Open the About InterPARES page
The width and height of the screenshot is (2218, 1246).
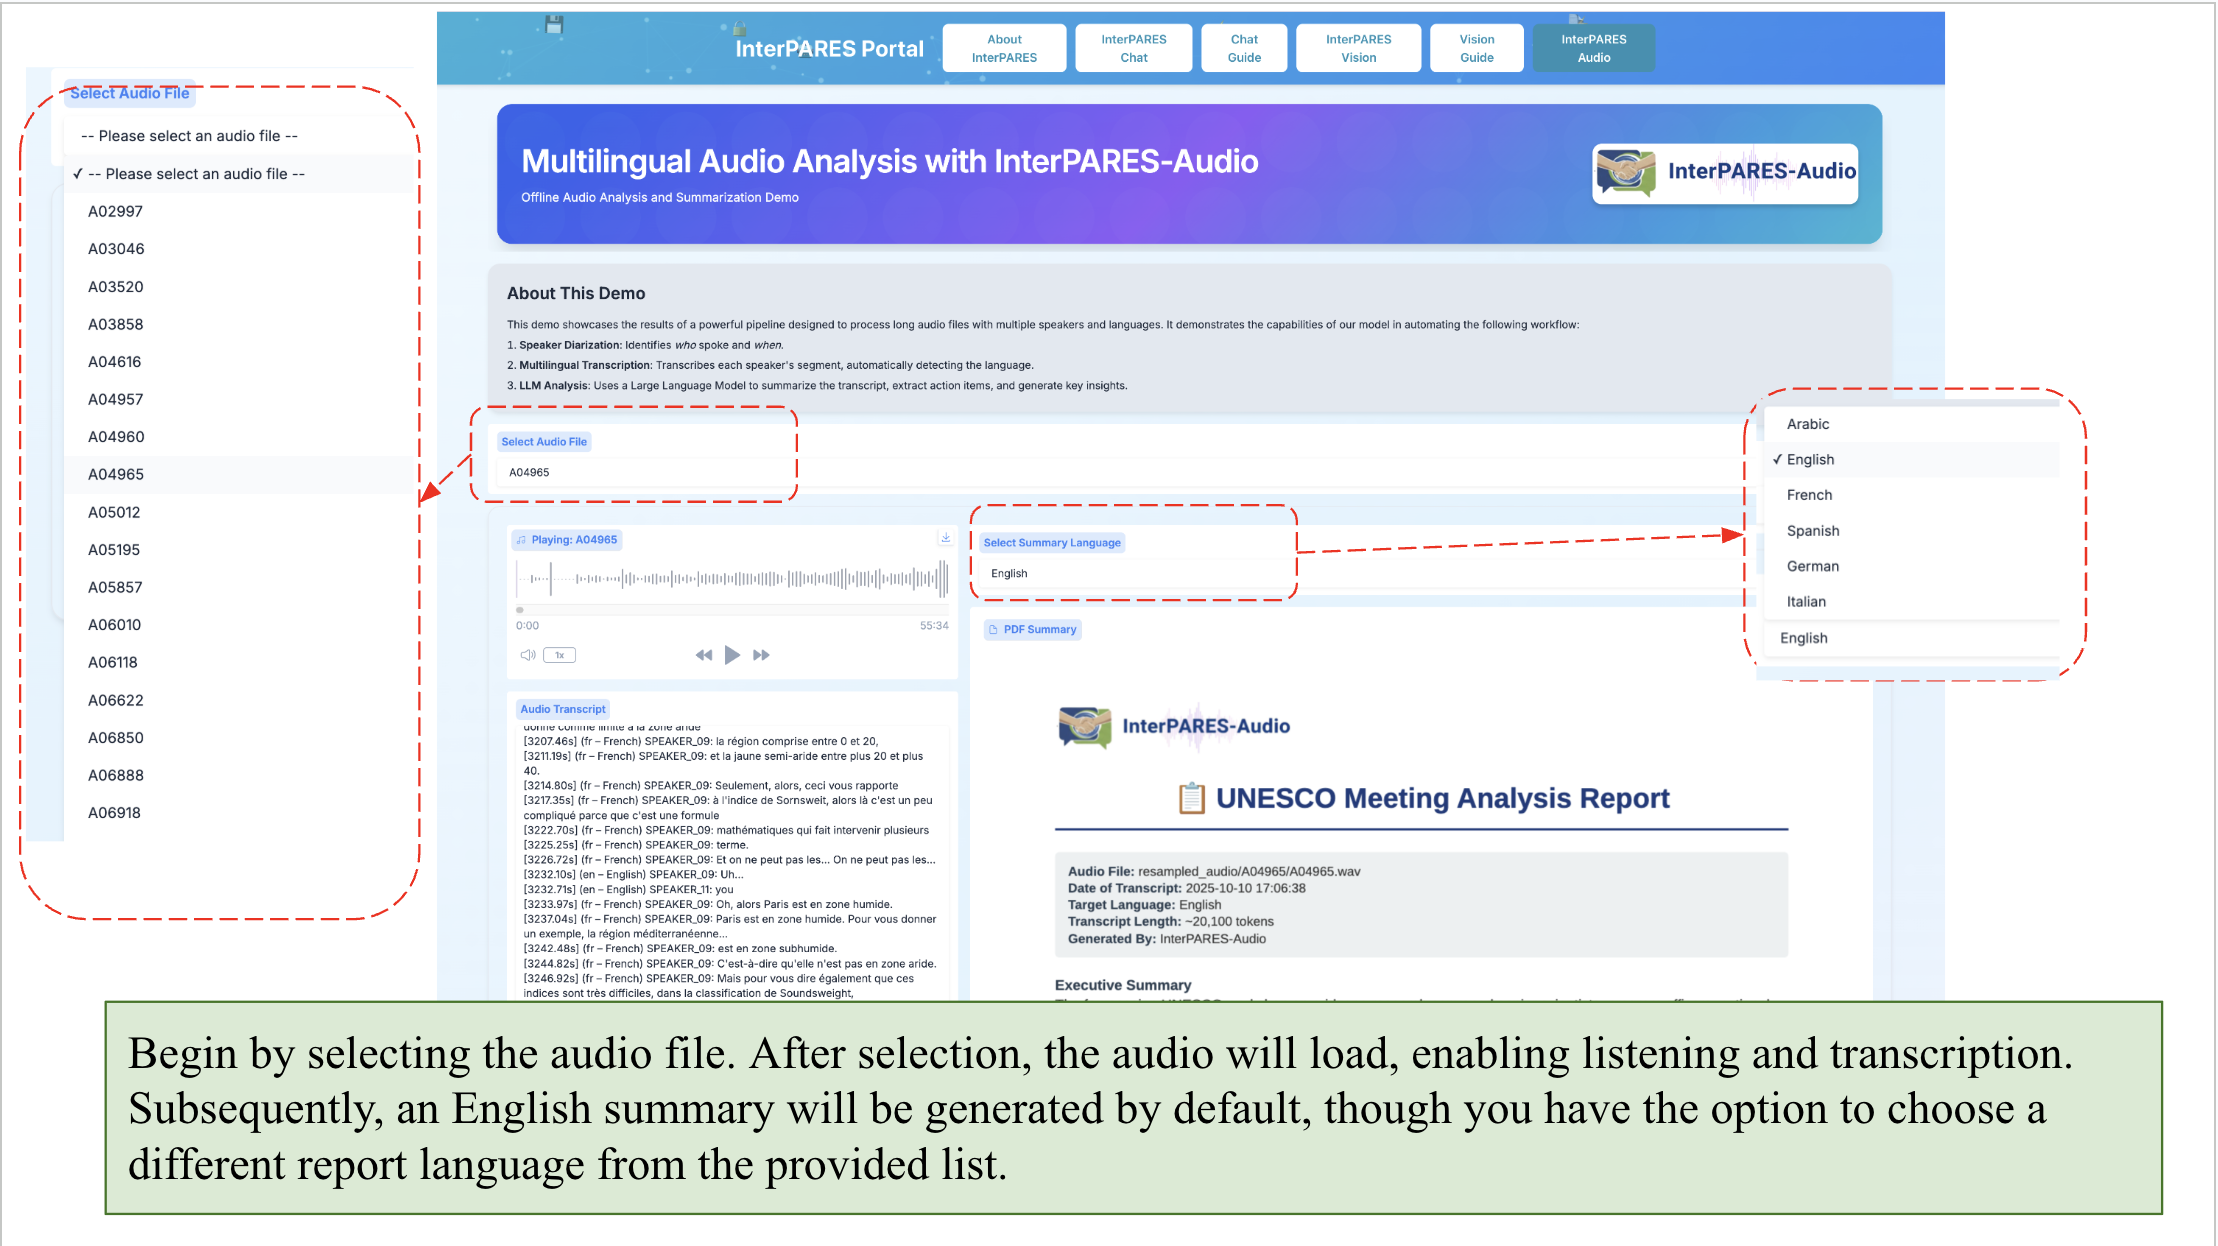[x=1004, y=48]
